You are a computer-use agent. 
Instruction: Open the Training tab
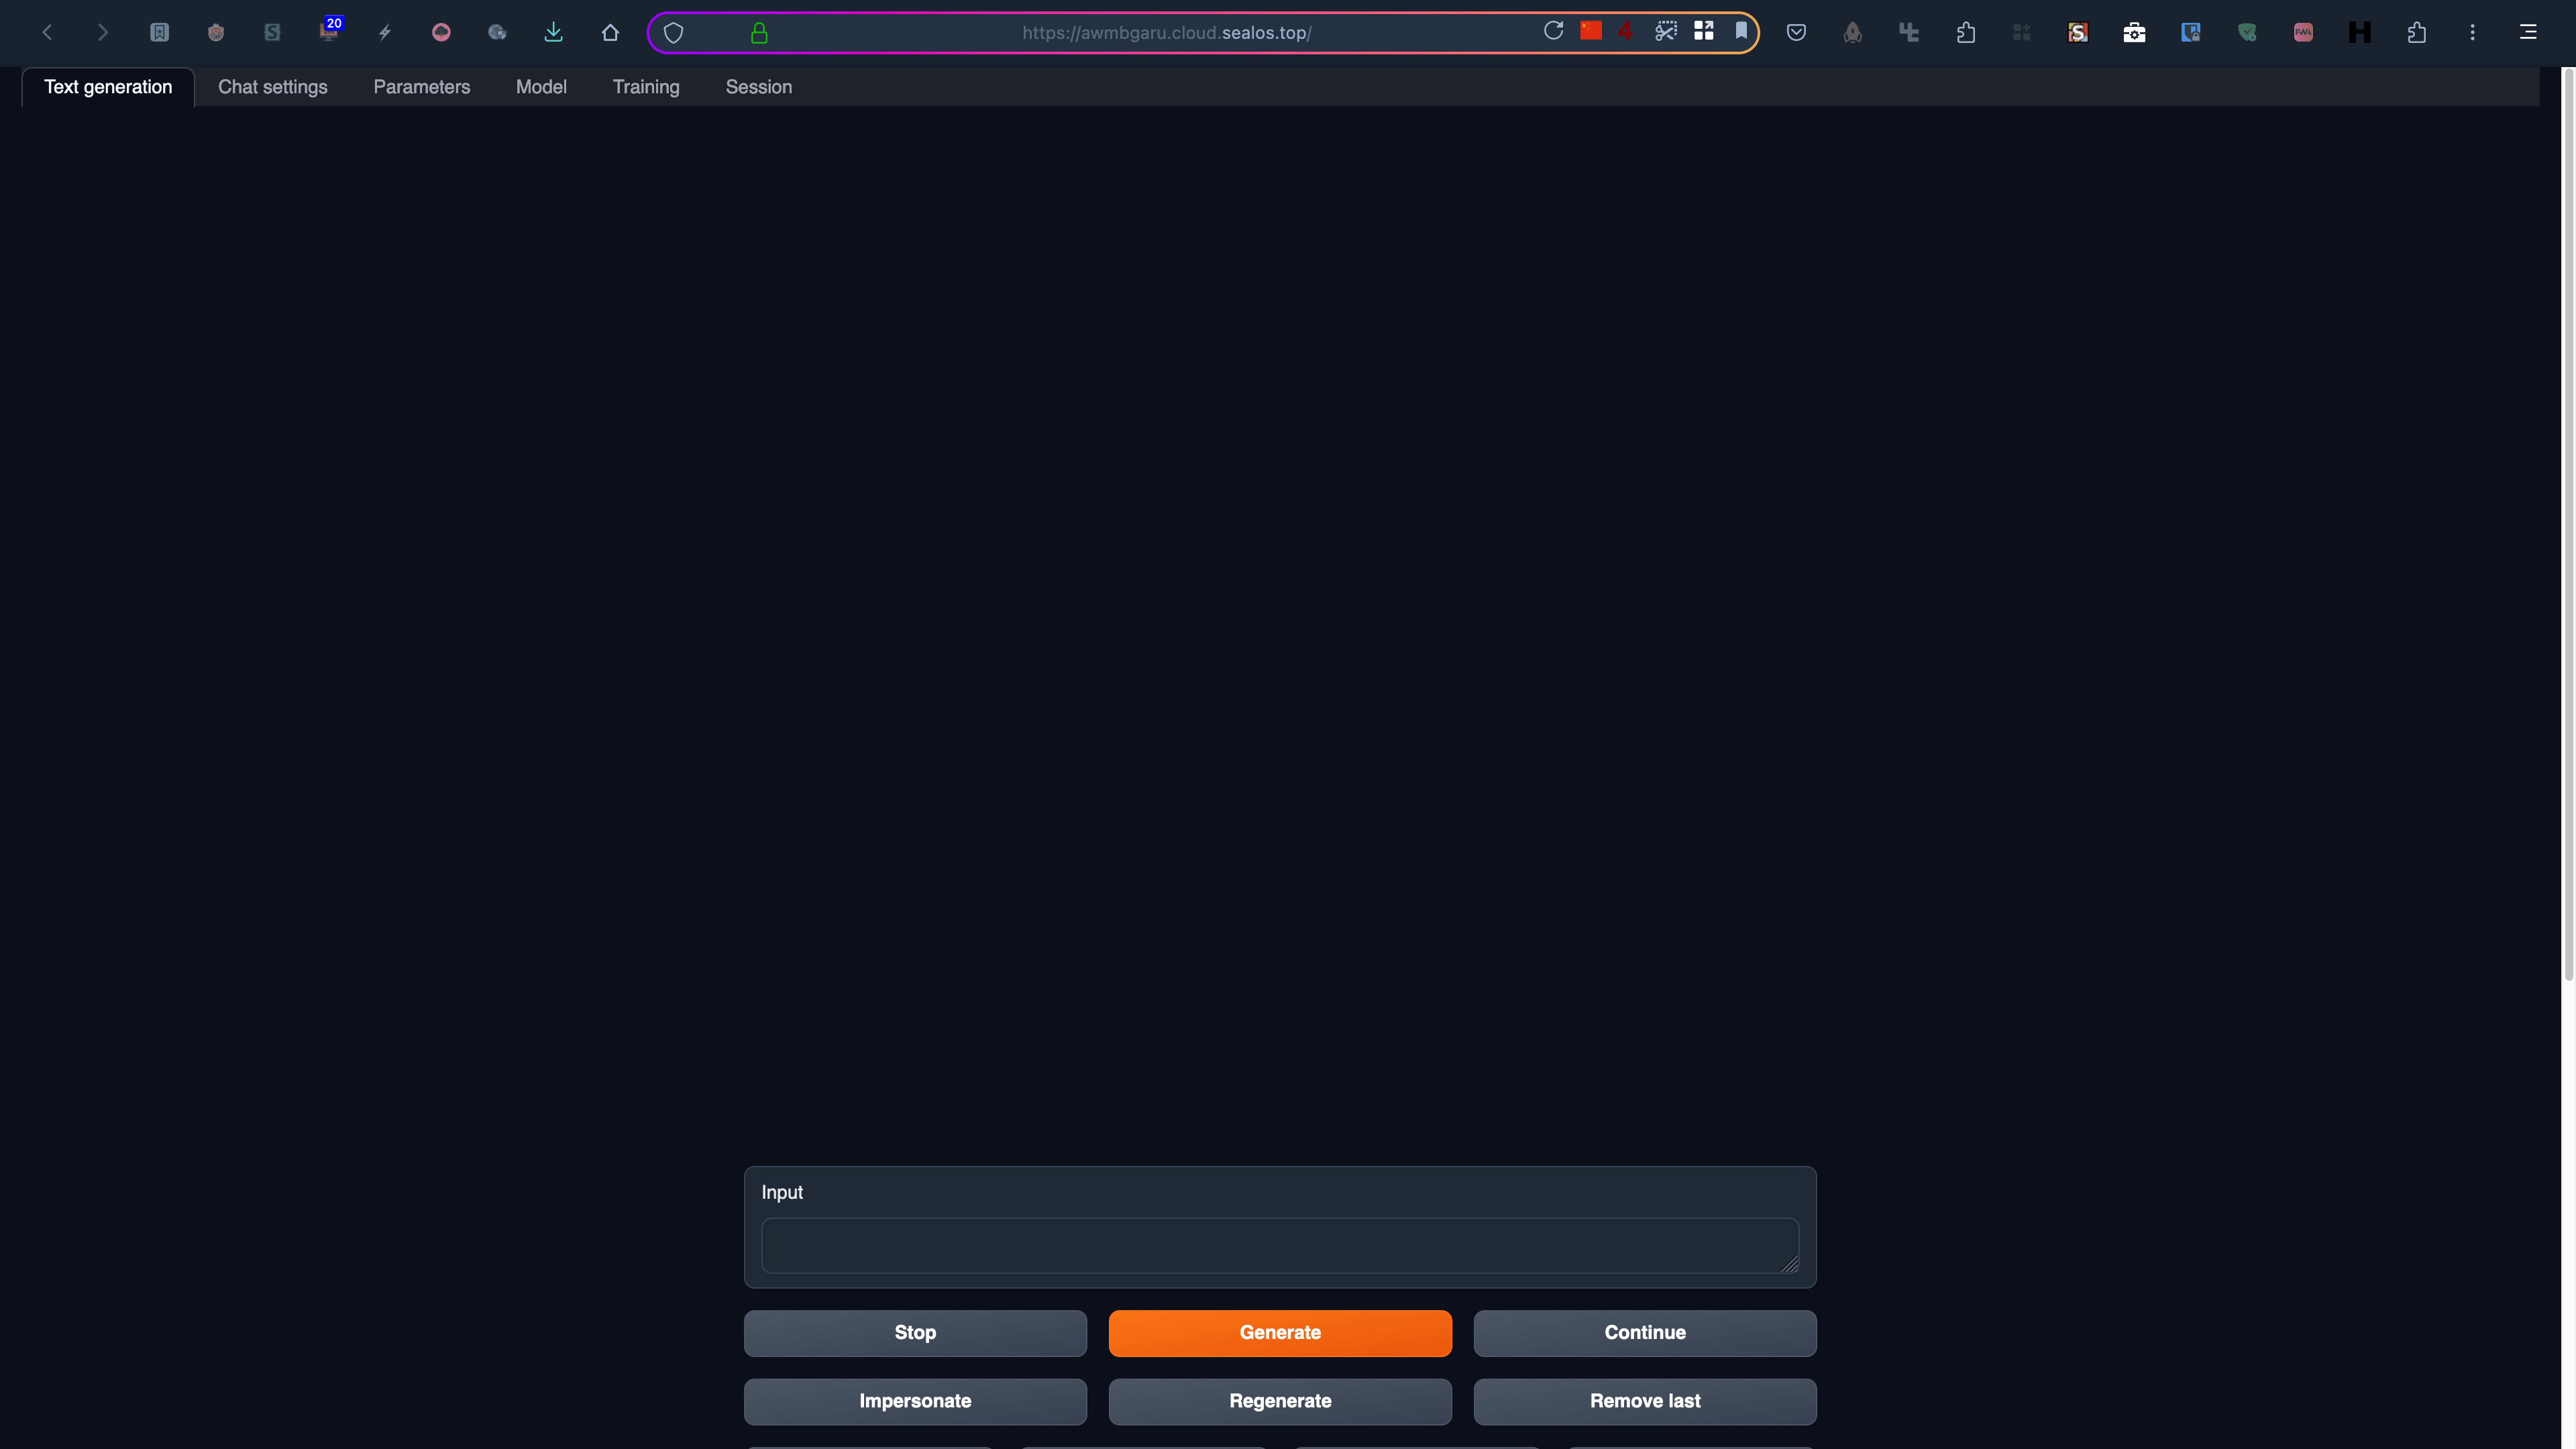pos(646,87)
